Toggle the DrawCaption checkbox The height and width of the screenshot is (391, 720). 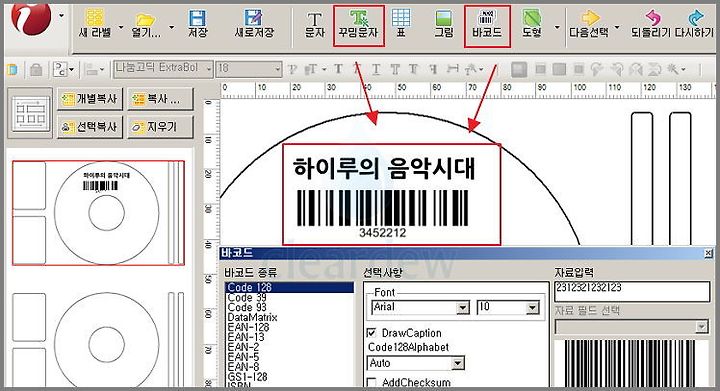point(371,333)
